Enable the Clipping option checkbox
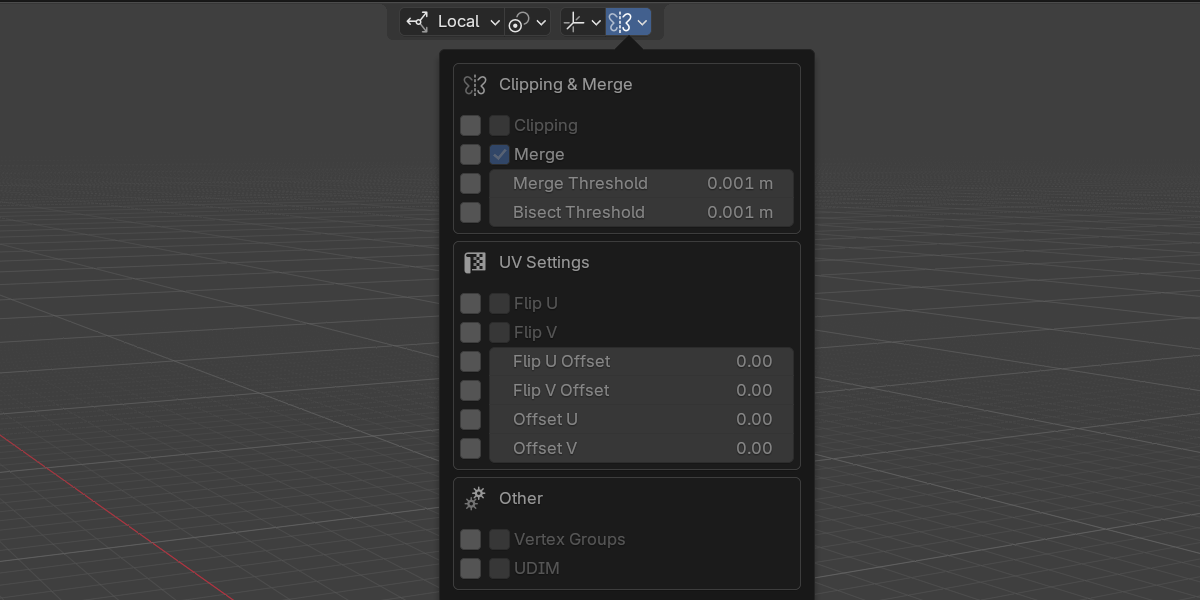 click(500, 126)
